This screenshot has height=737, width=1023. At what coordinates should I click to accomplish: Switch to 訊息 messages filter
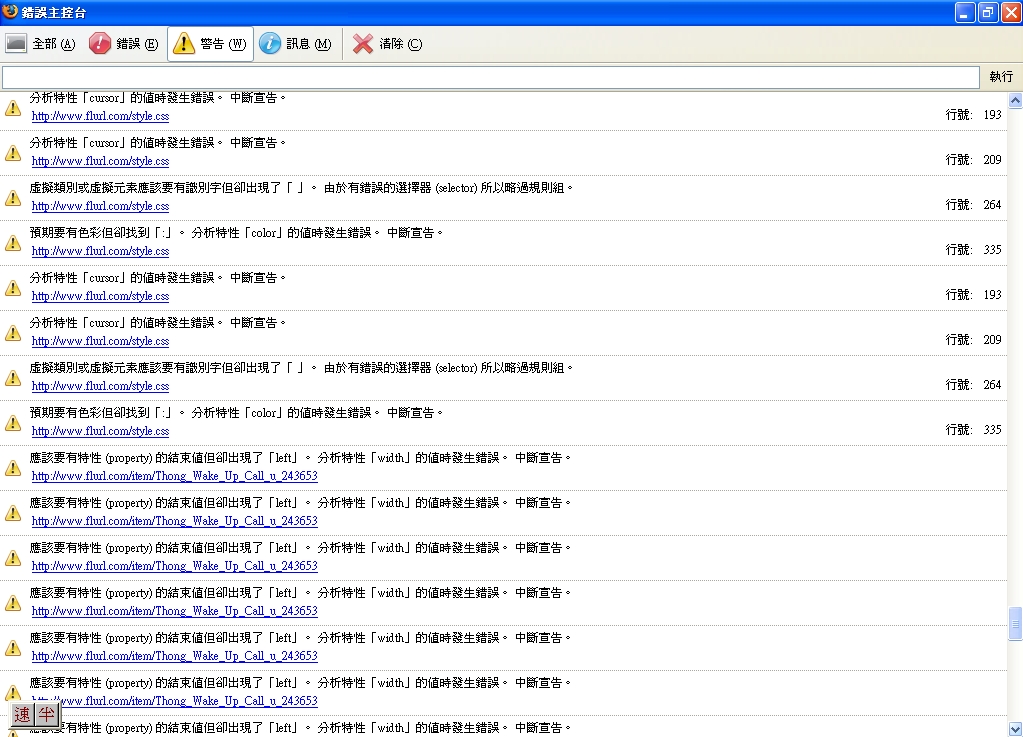296,44
